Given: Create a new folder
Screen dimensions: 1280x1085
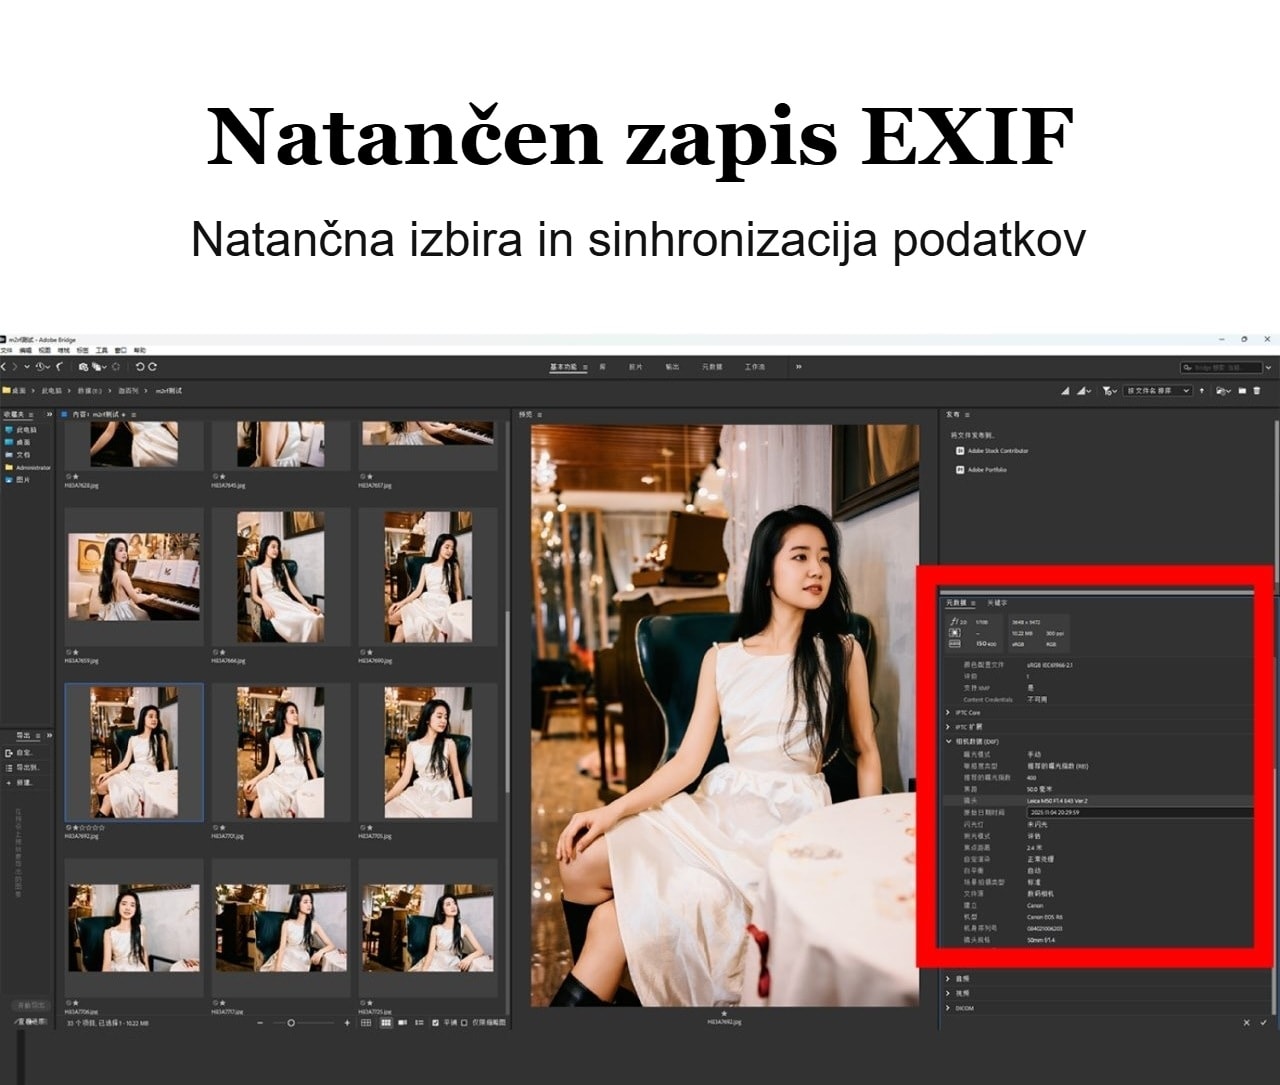Looking at the screenshot, I should [x=1242, y=391].
